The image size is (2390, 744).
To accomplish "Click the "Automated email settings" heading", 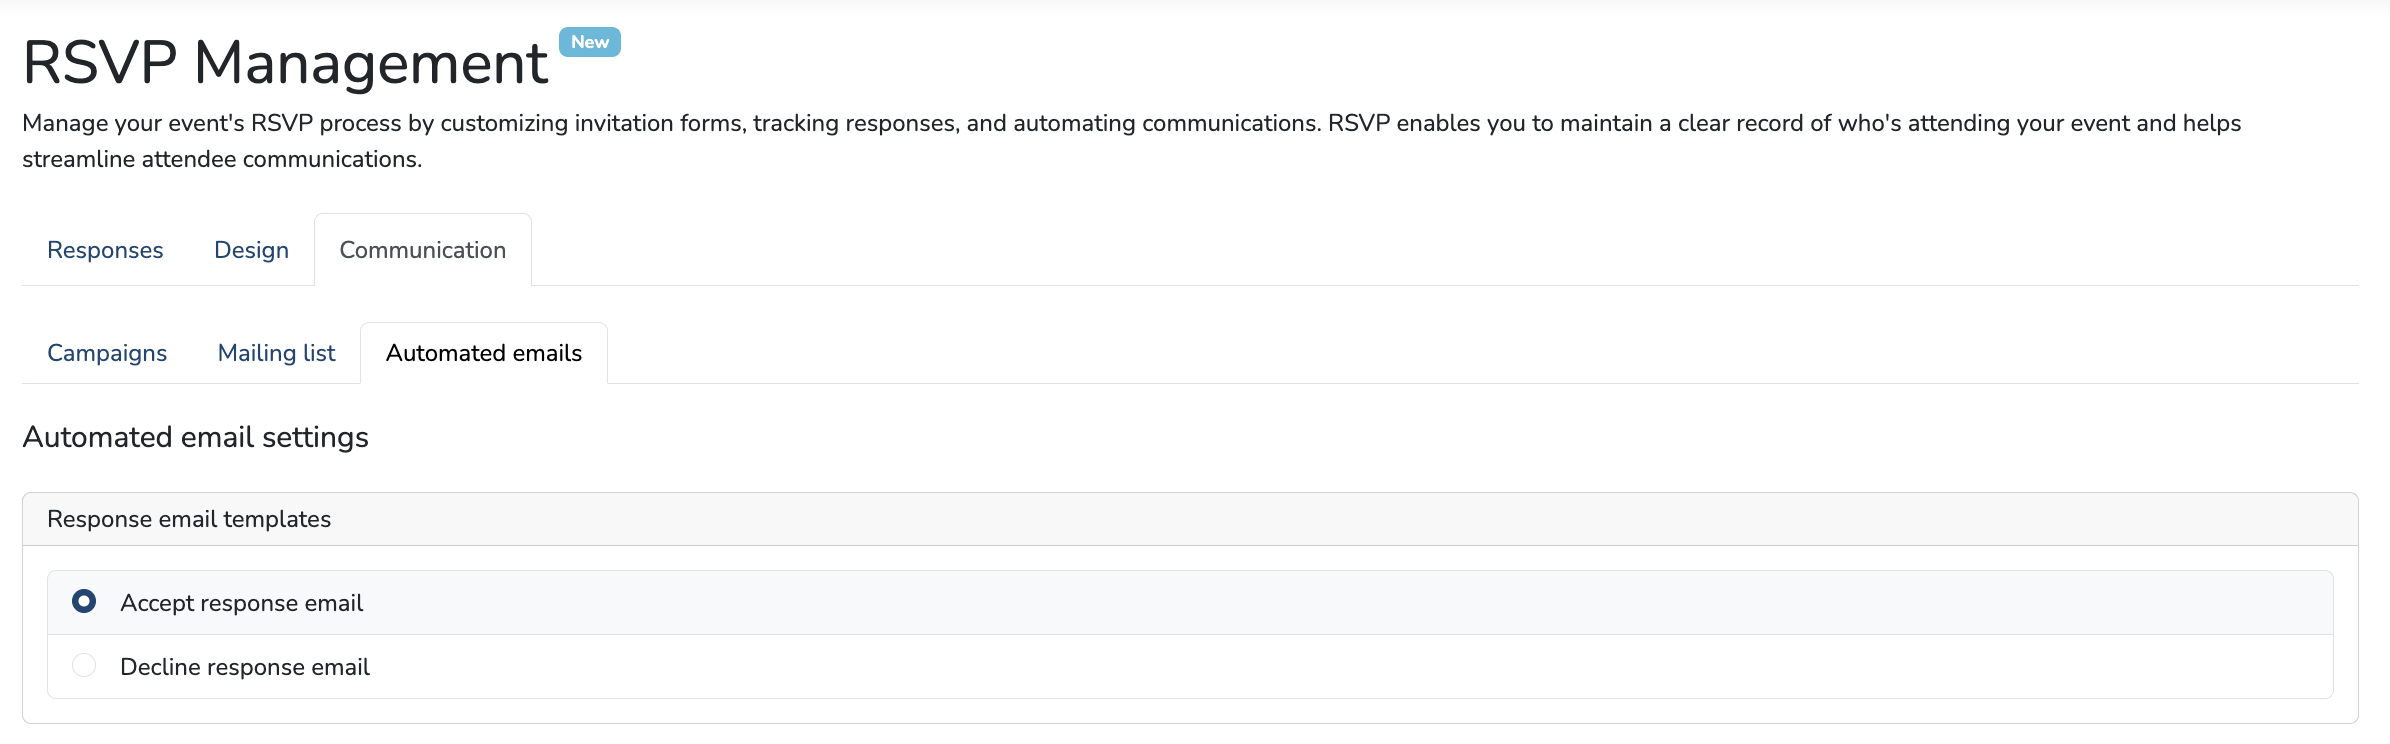I will [x=195, y=437].
